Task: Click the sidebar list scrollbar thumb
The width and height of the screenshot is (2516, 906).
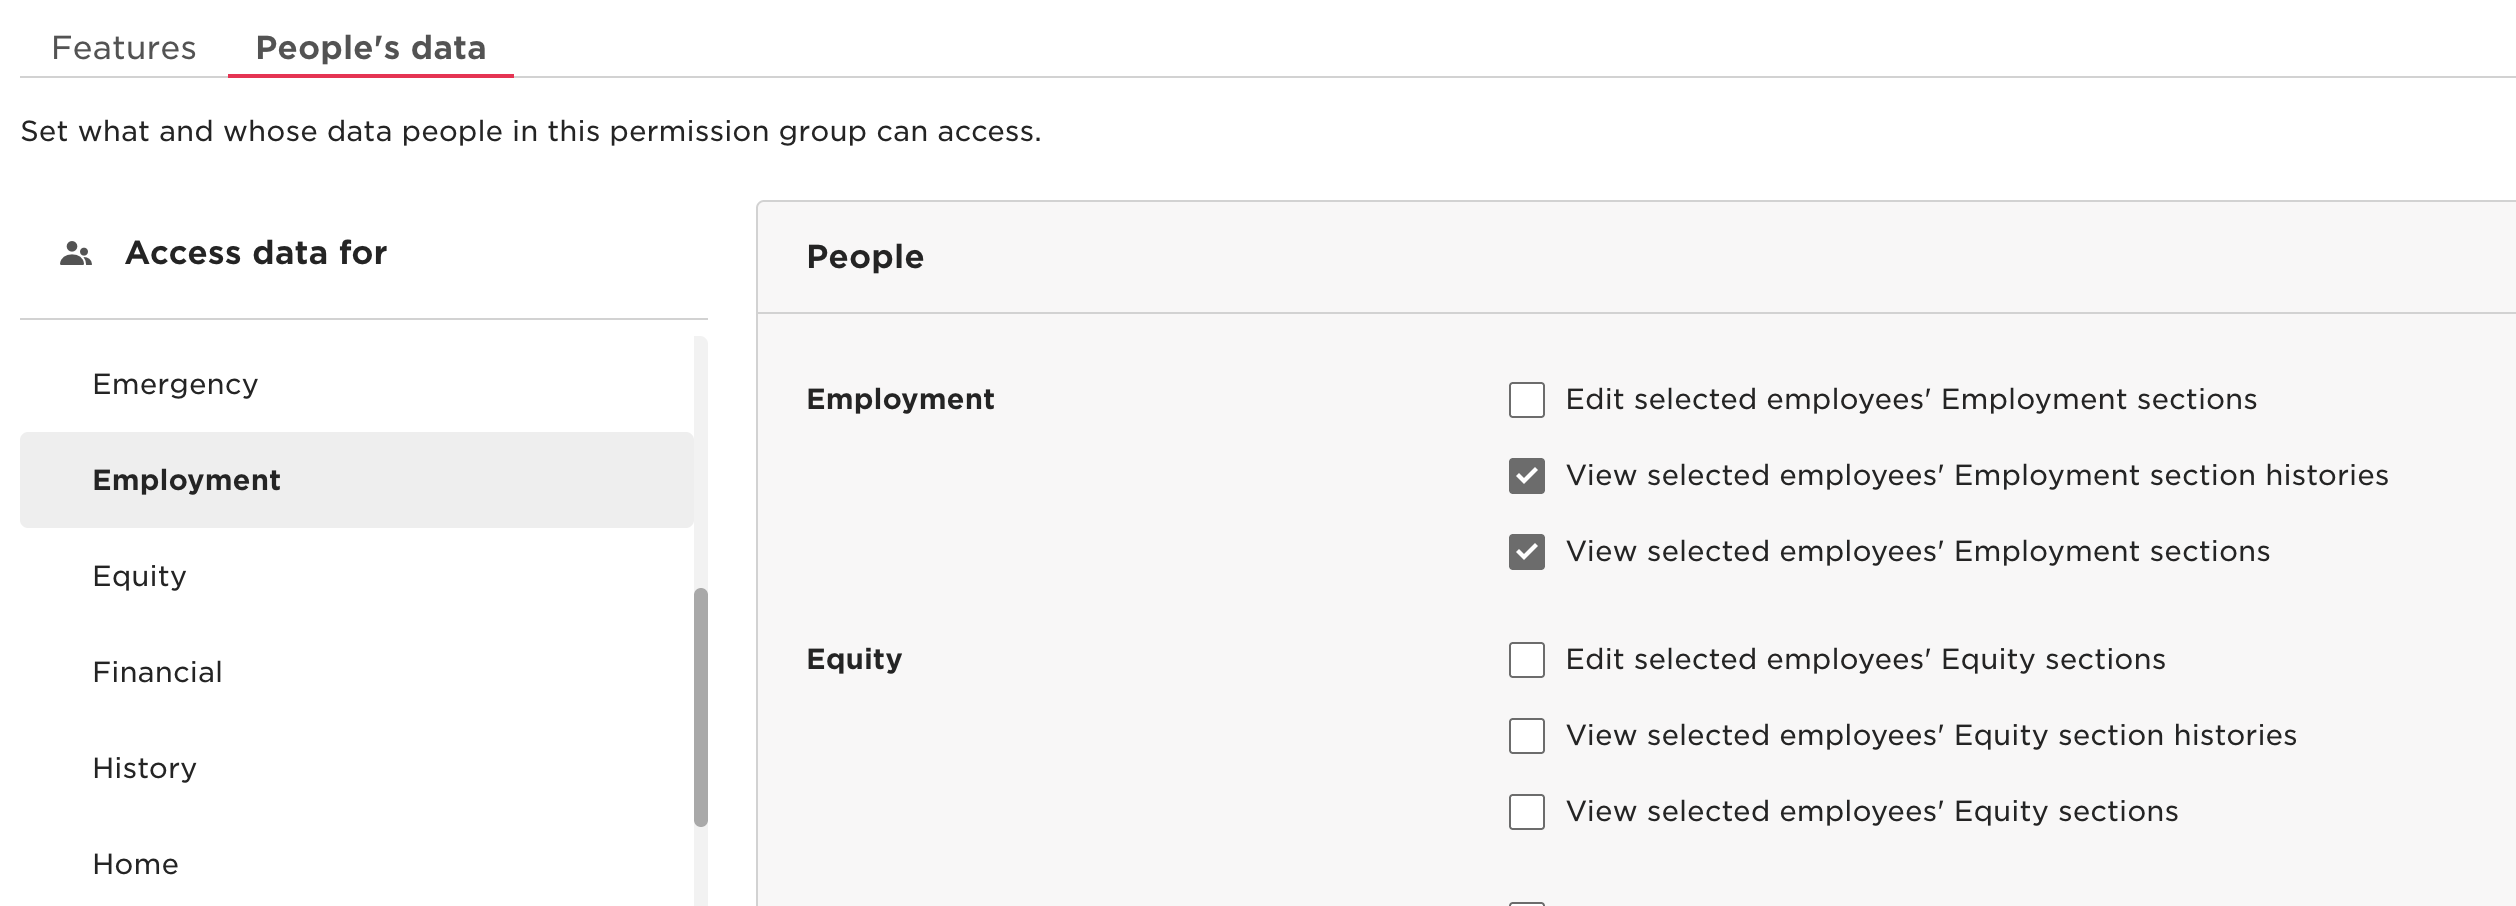Action: pyautogui.click(x=701, y=707)
